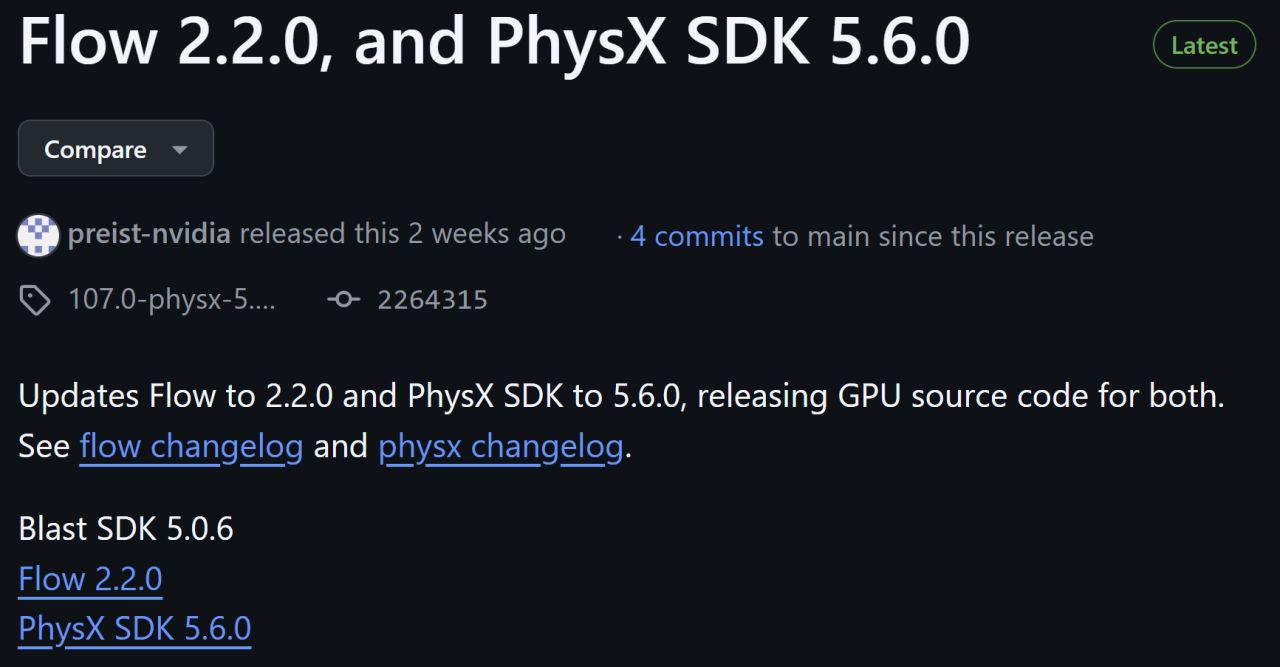Click the green Latest badge
Image resolution: width=1280 pixels, height=667 pixels.
1204,45
